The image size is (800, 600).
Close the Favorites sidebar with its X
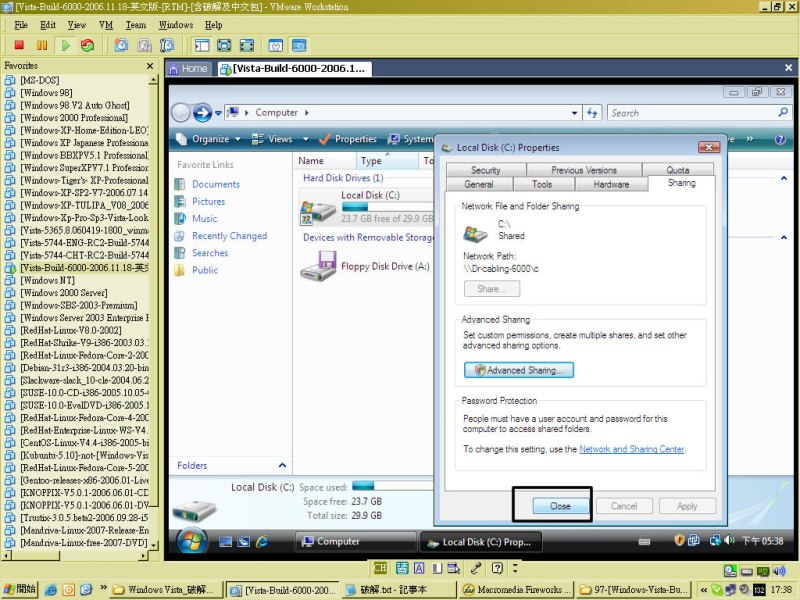pyautogui.click(x=149, y=66)
